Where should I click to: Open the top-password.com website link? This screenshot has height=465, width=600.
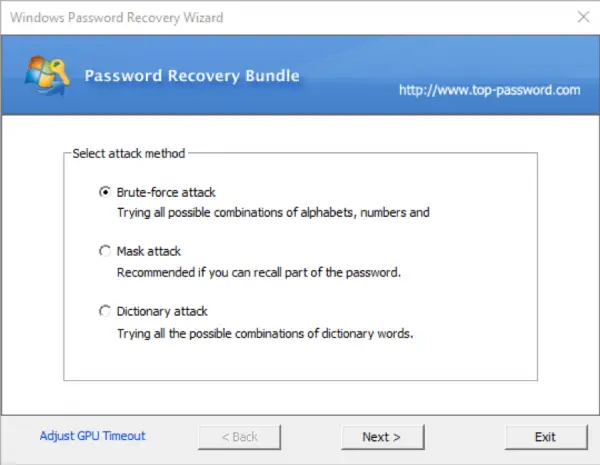click(489, 90)
